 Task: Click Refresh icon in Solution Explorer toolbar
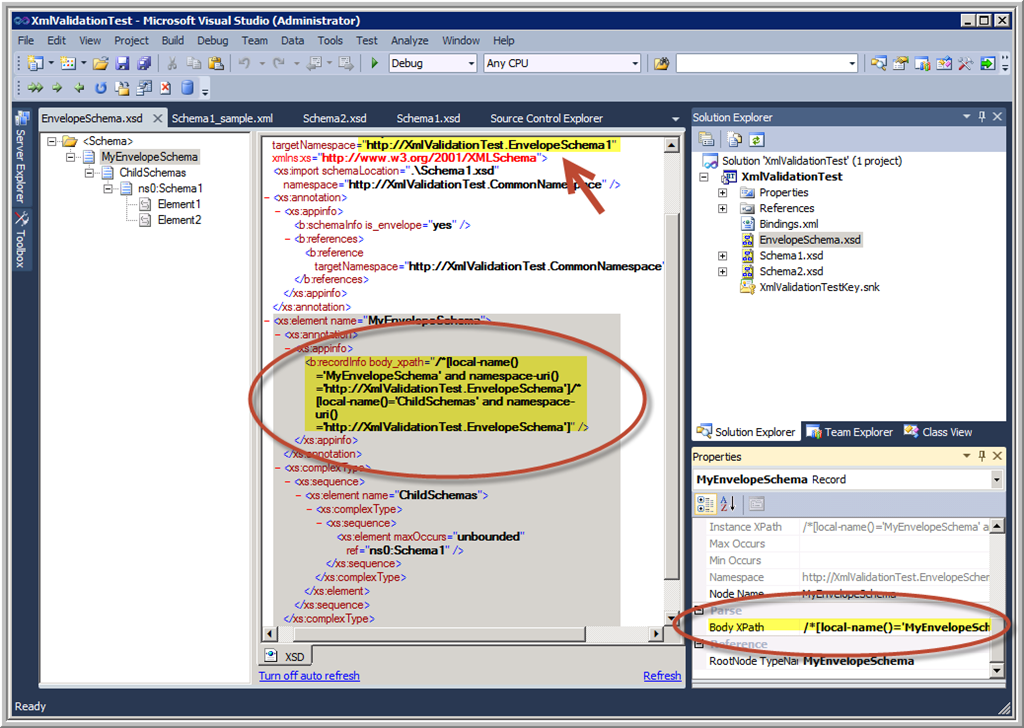(757, 140)
